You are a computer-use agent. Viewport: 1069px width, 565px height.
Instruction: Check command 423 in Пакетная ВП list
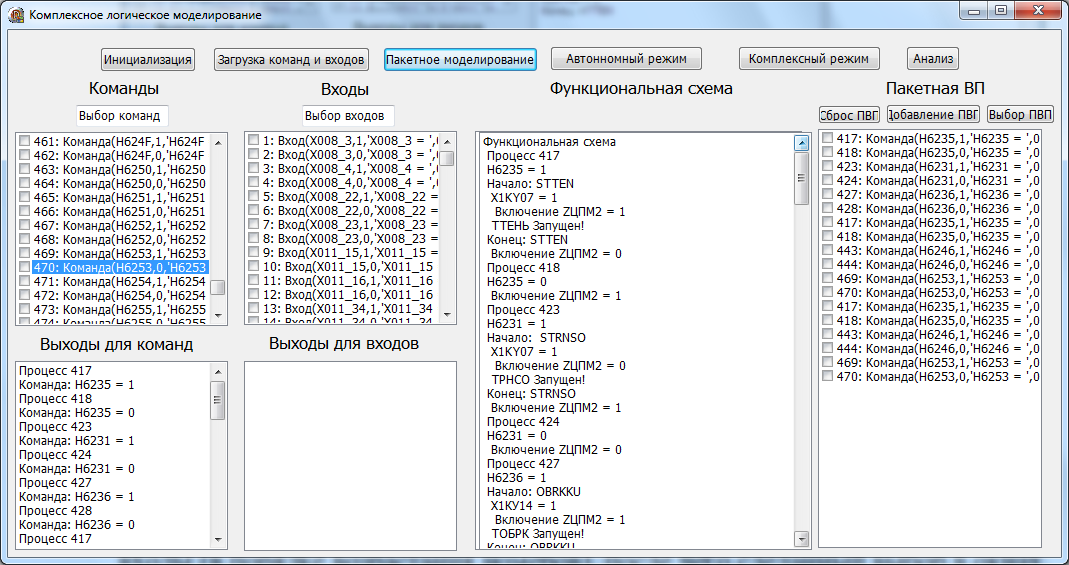click(x=828, y=166)
